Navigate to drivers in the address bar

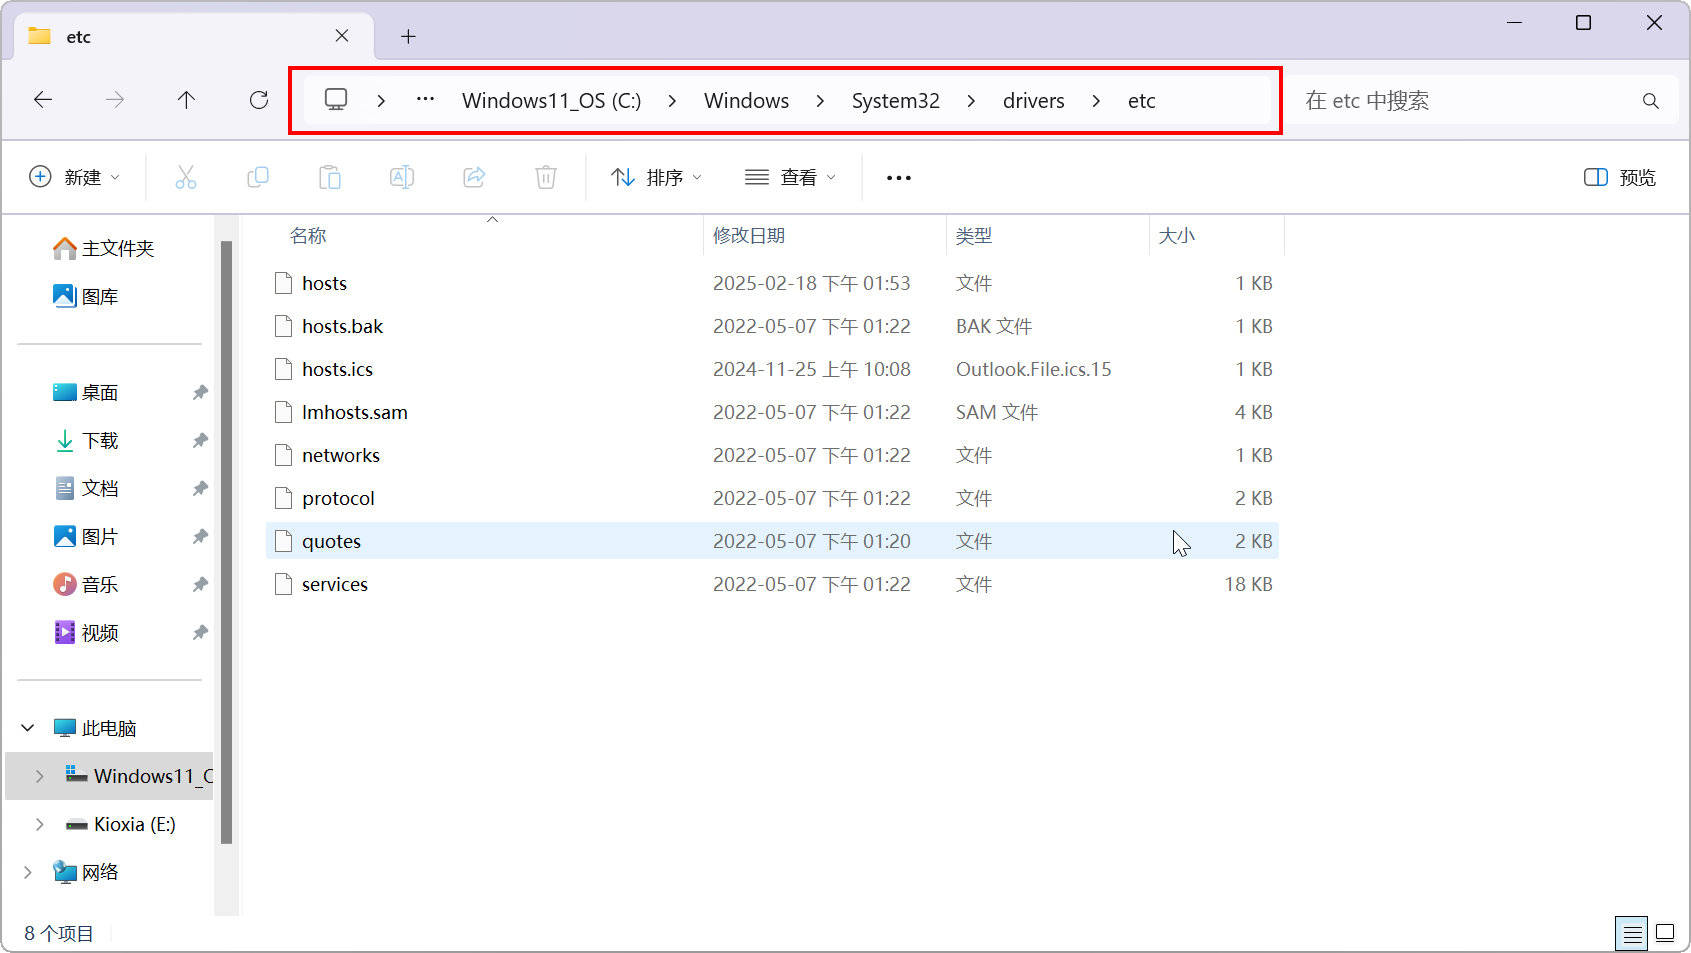click(1034, 101)
